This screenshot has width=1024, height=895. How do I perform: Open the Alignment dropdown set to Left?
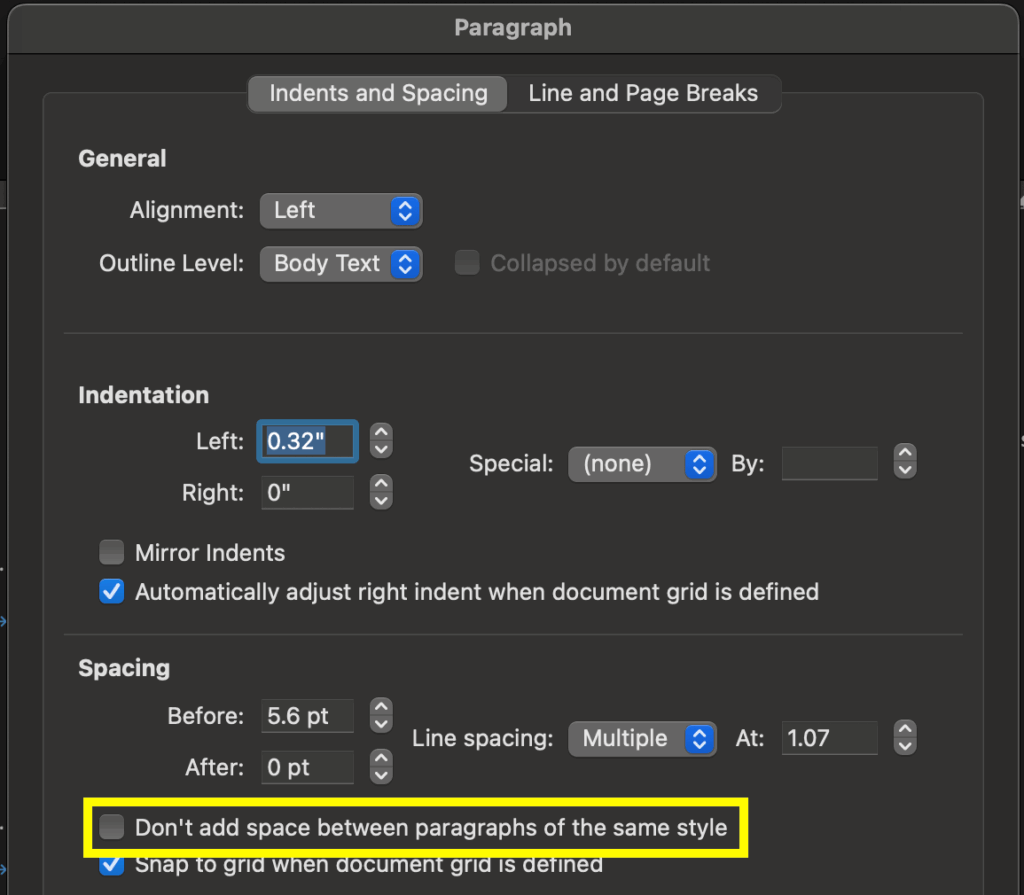pos(341,210)
